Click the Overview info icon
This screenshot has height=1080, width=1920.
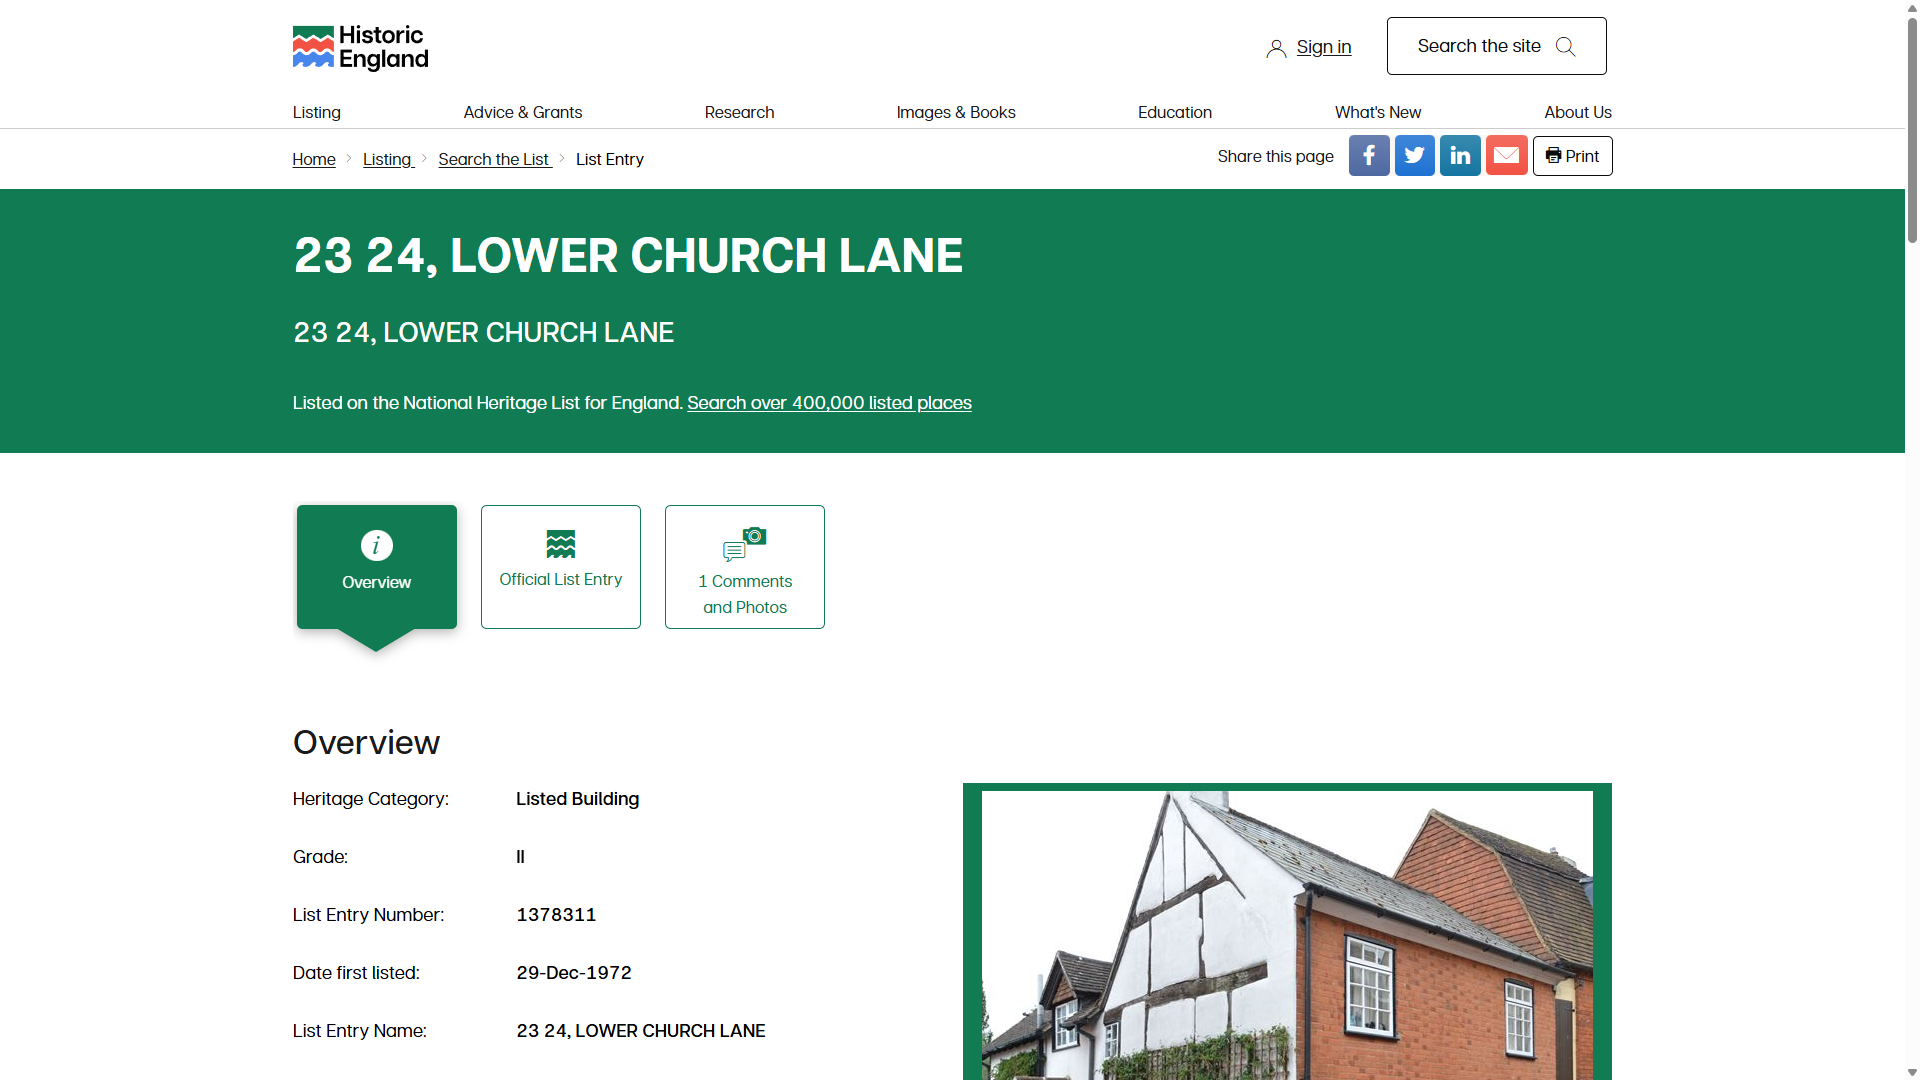click(x=377, y=545)
